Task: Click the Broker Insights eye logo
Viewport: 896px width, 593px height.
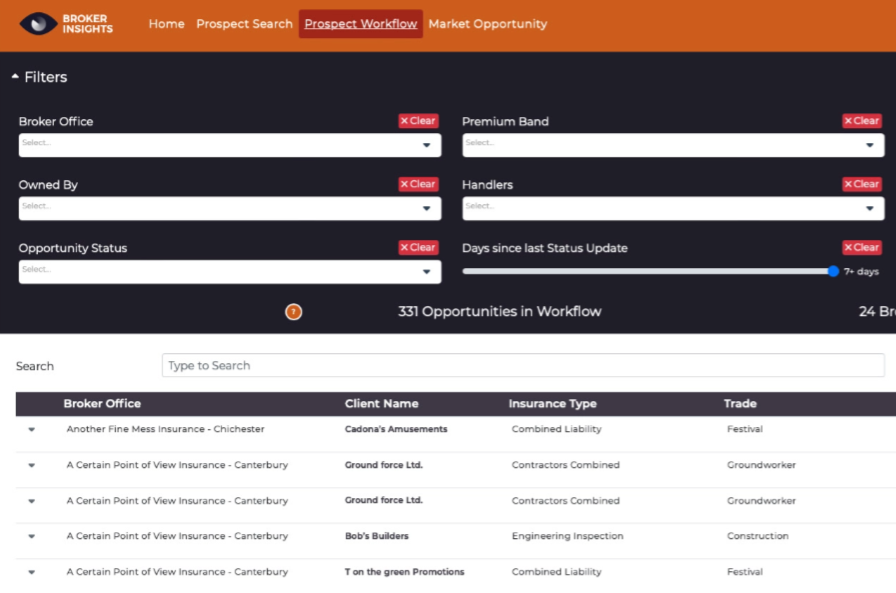Action: pyautogui.click(x=38, y=23)
